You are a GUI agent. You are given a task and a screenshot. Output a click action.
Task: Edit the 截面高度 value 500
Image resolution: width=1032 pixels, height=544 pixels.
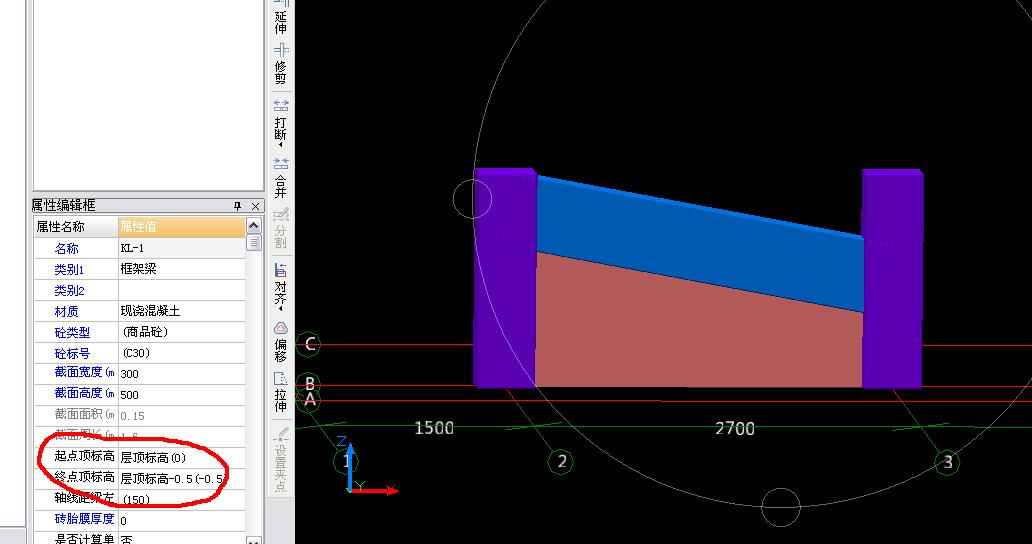click(182, 395)
